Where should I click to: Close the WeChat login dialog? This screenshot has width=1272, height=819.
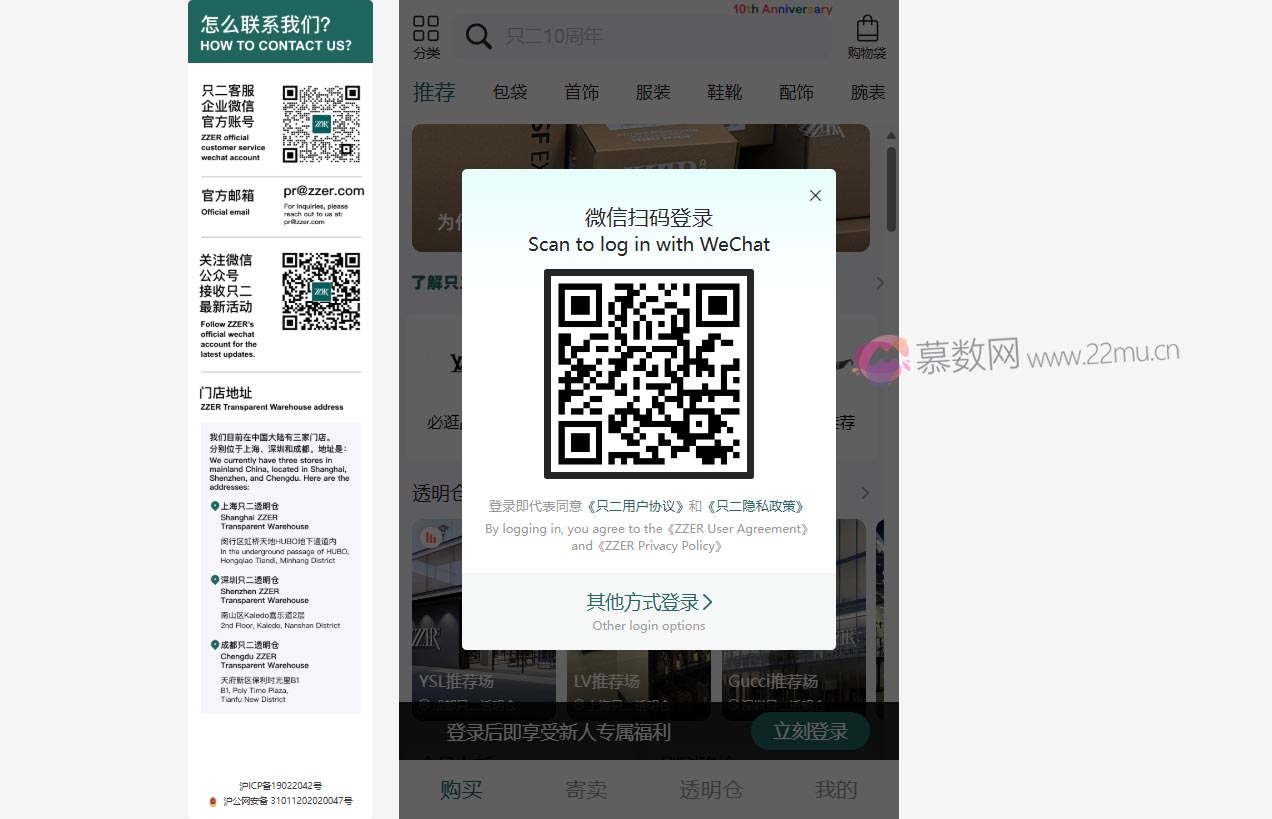point(815,196)
